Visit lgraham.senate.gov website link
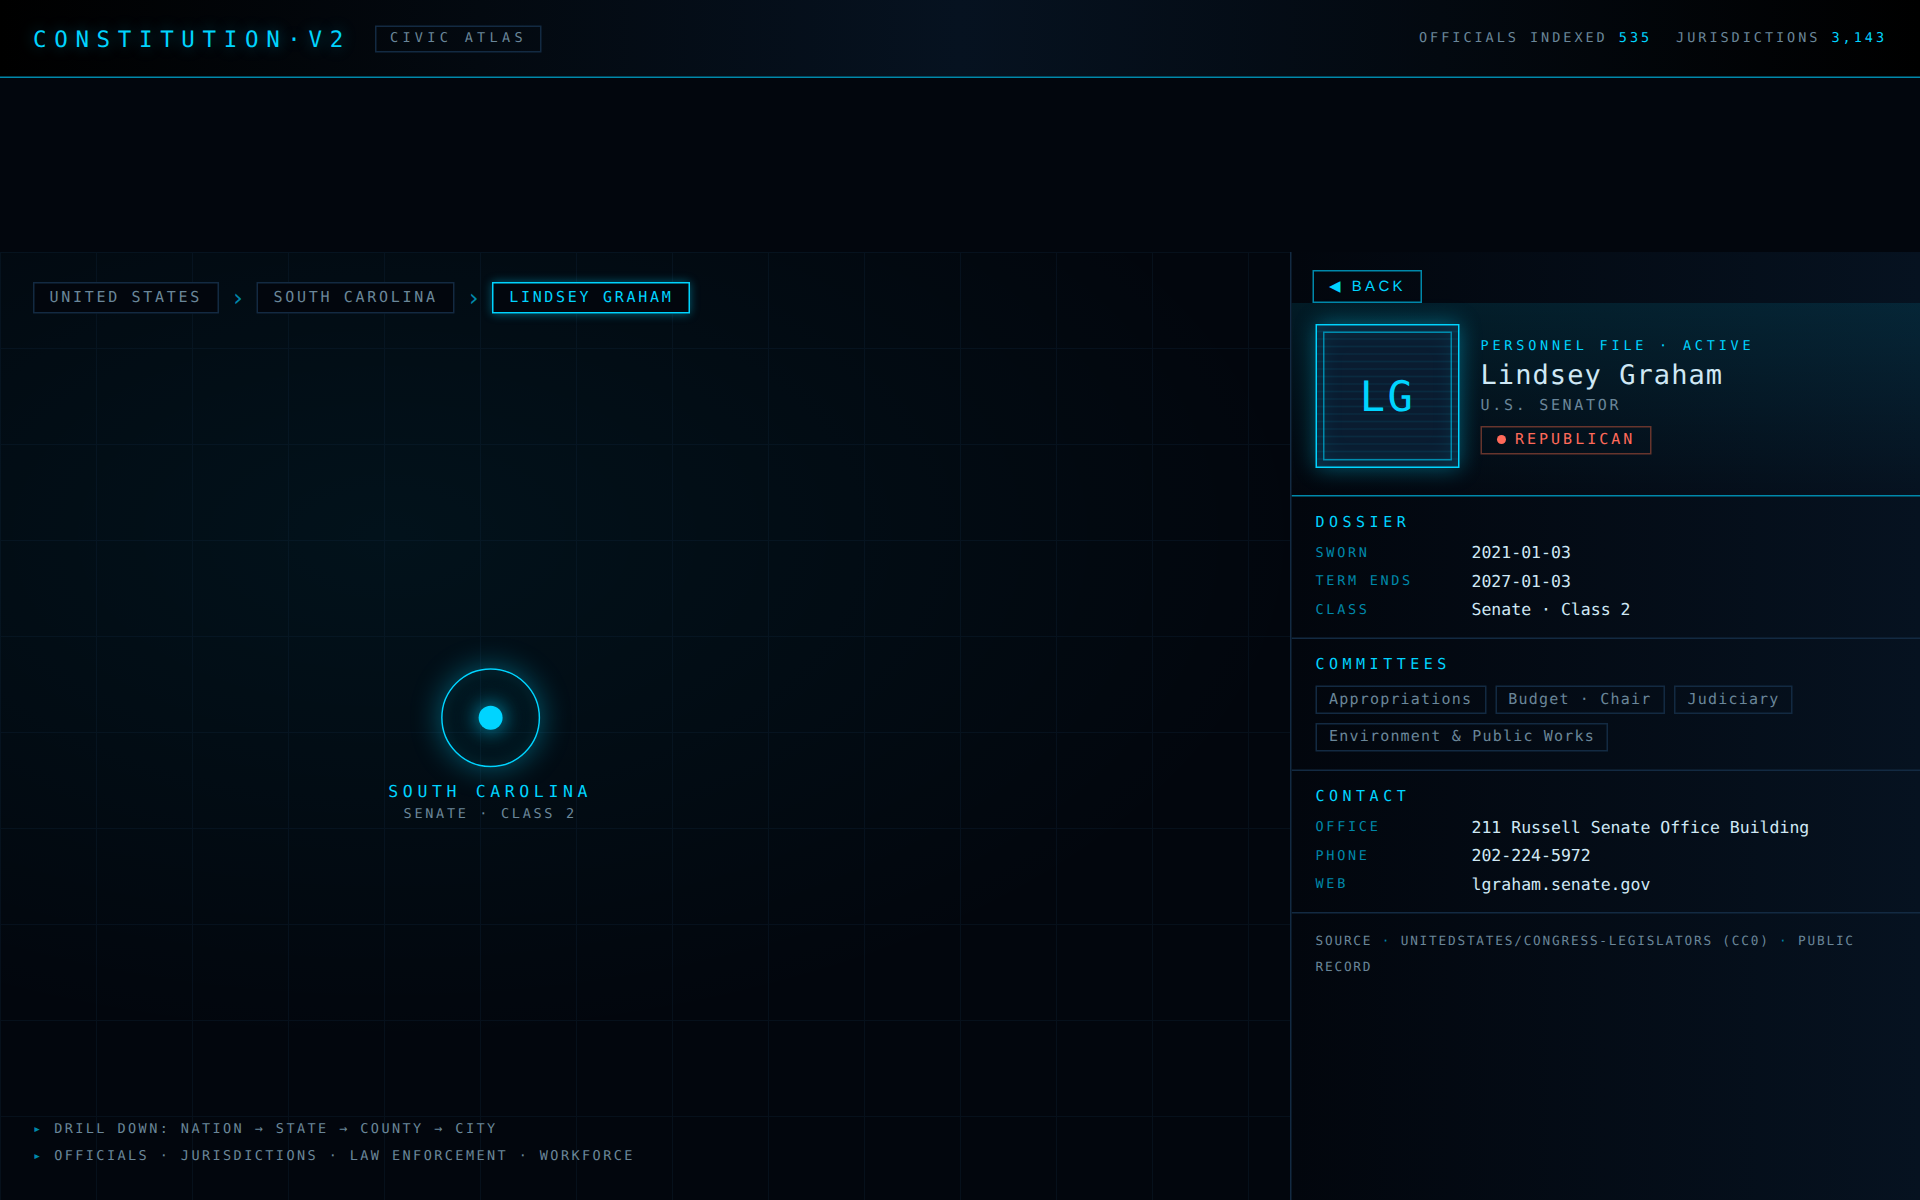Screen dimensions: 1920x1200 1560,884
